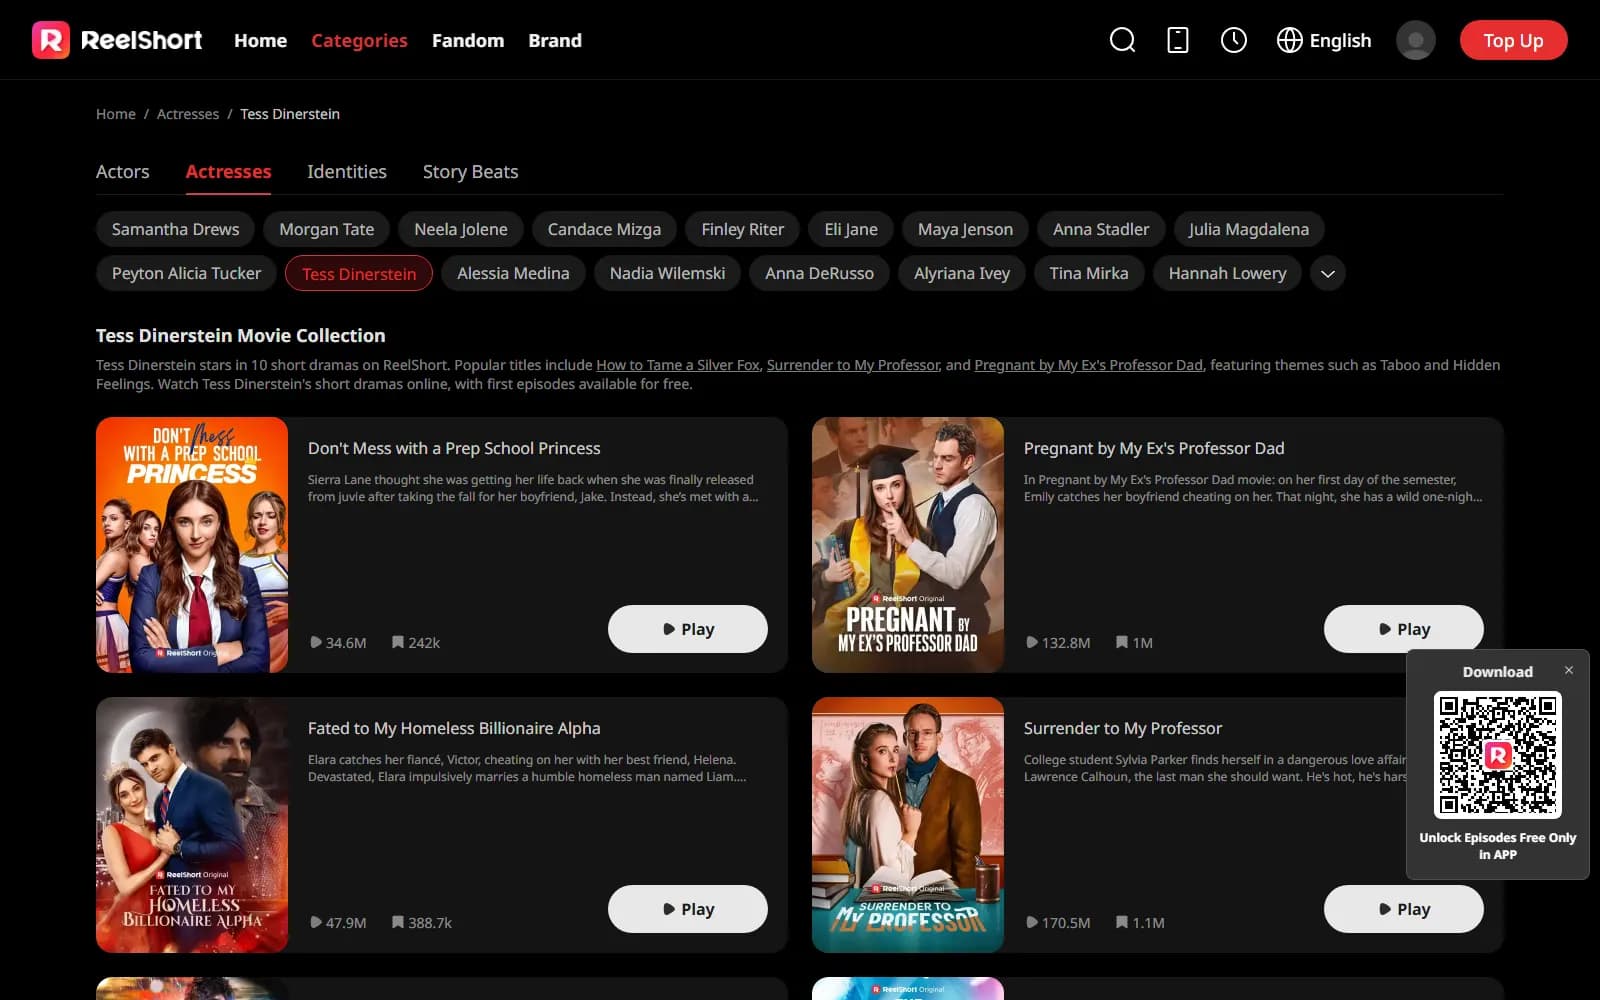
Task: Click title Fated to My Homeless Billionaire Alpha
Action: pyautogui.click(x=454, y=728)
